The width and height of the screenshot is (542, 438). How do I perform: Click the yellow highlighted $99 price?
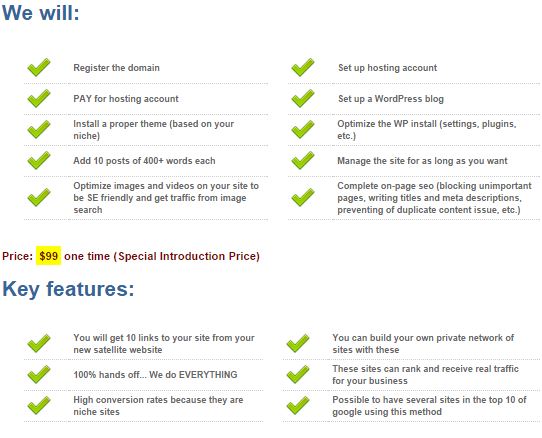pyautogui.click(x=48, y=256)
